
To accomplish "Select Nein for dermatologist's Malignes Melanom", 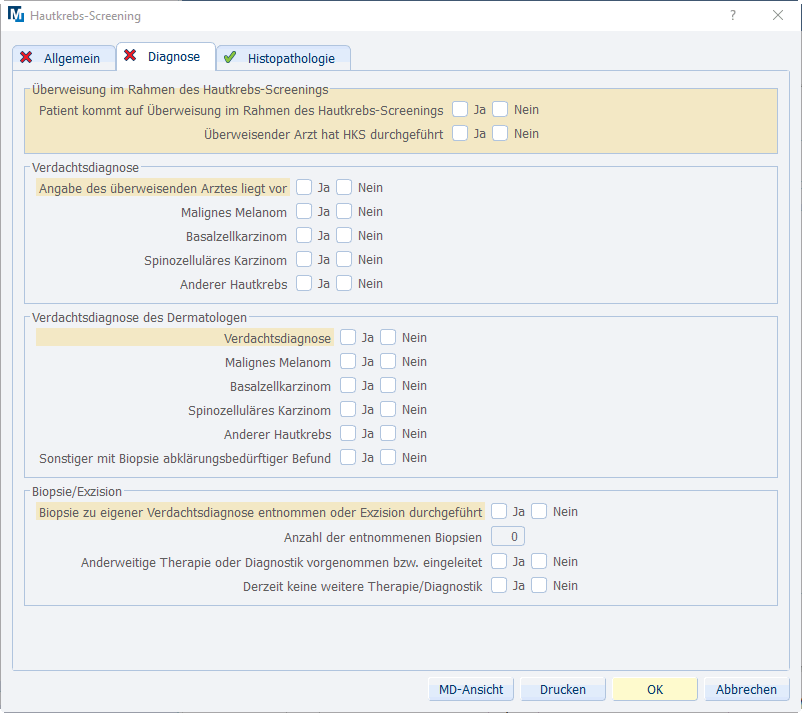I will [x=388, y=362].
